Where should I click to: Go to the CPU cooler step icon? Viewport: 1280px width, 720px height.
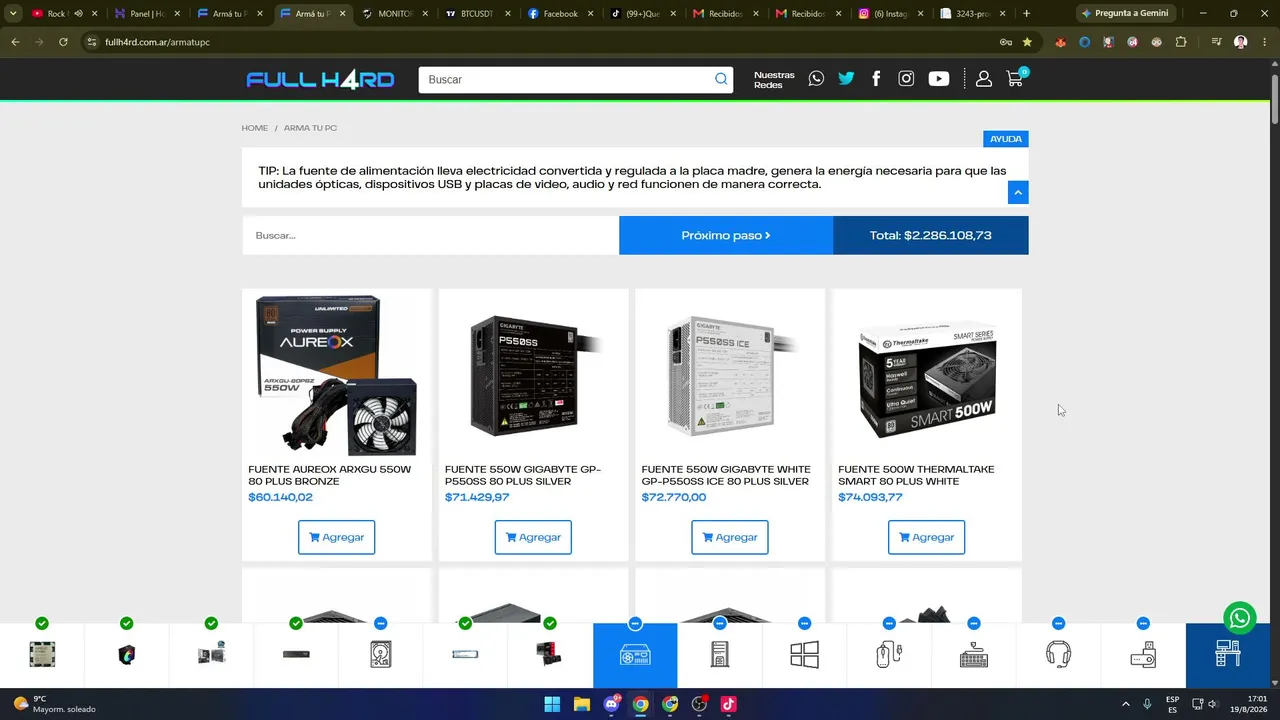[x=126, y=655]
